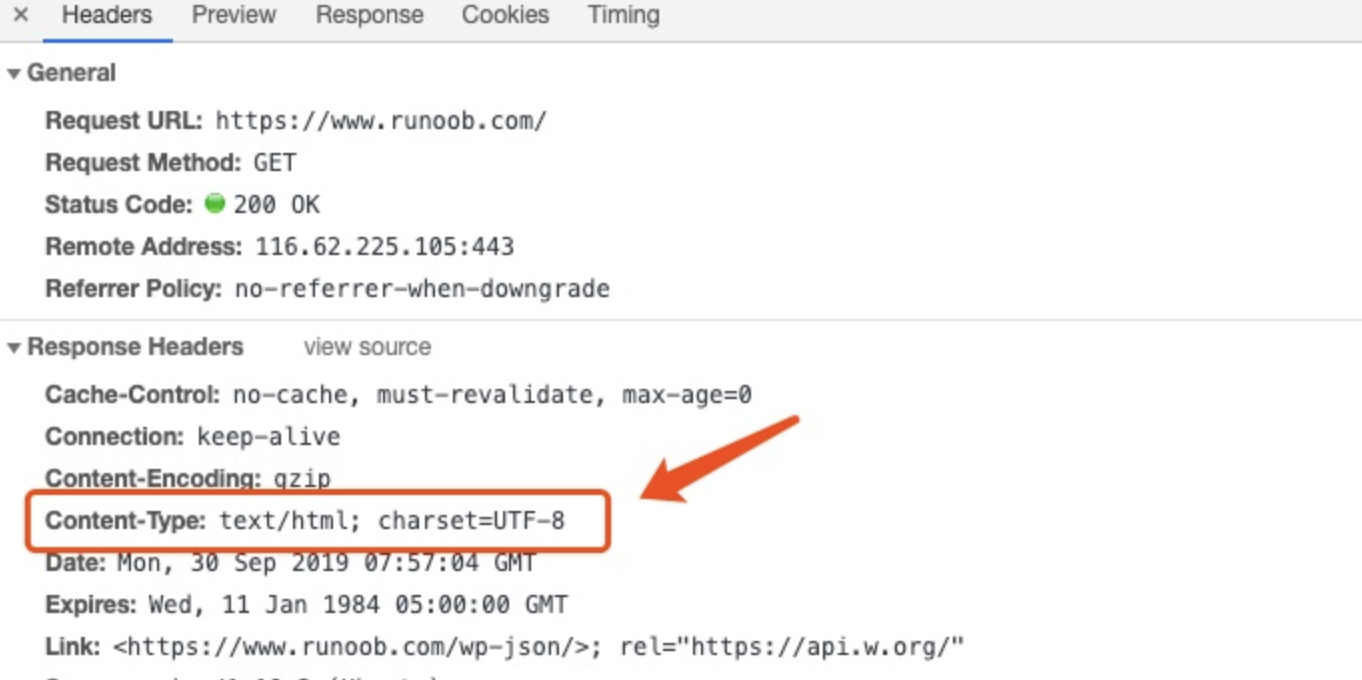Click the green status code indicator
This screenshot has width=1362, height=680.
[x=214, y=203]
